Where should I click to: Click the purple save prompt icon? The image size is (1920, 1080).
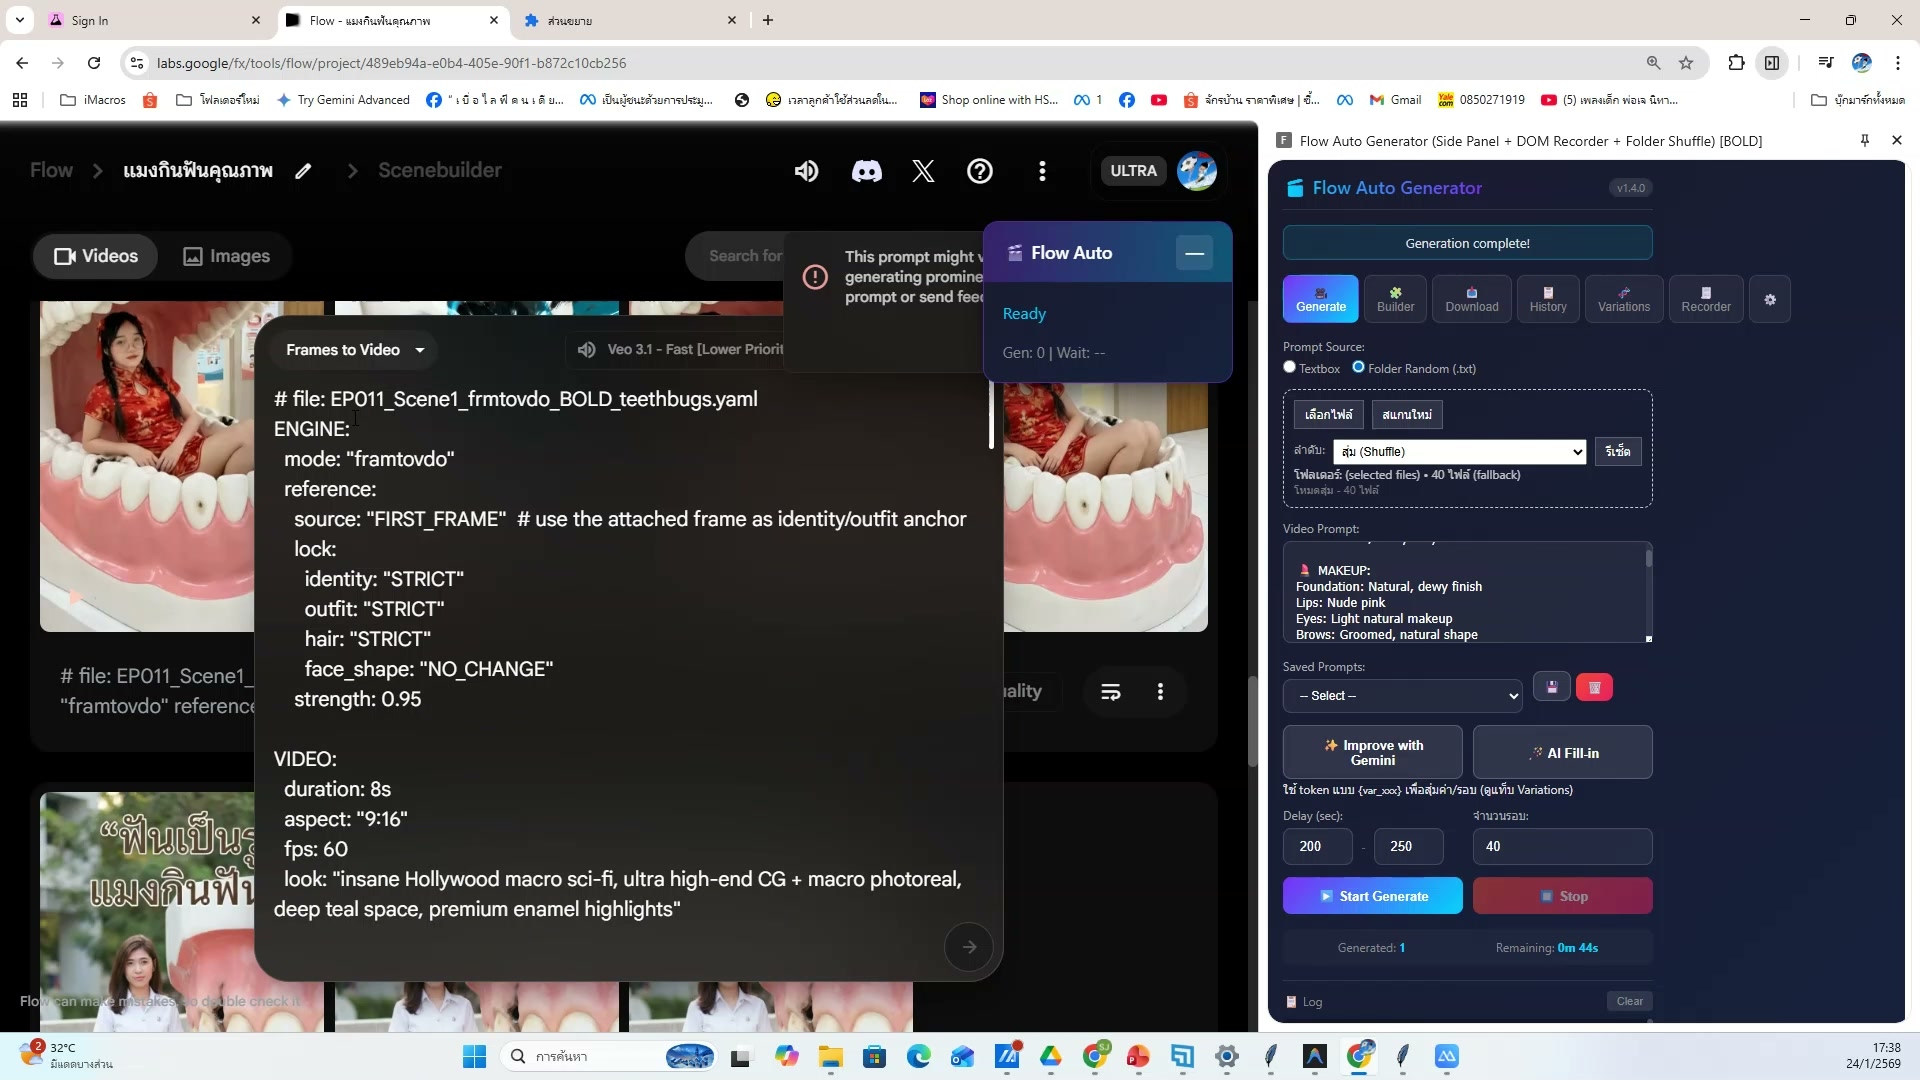(x=1552, y=688)
